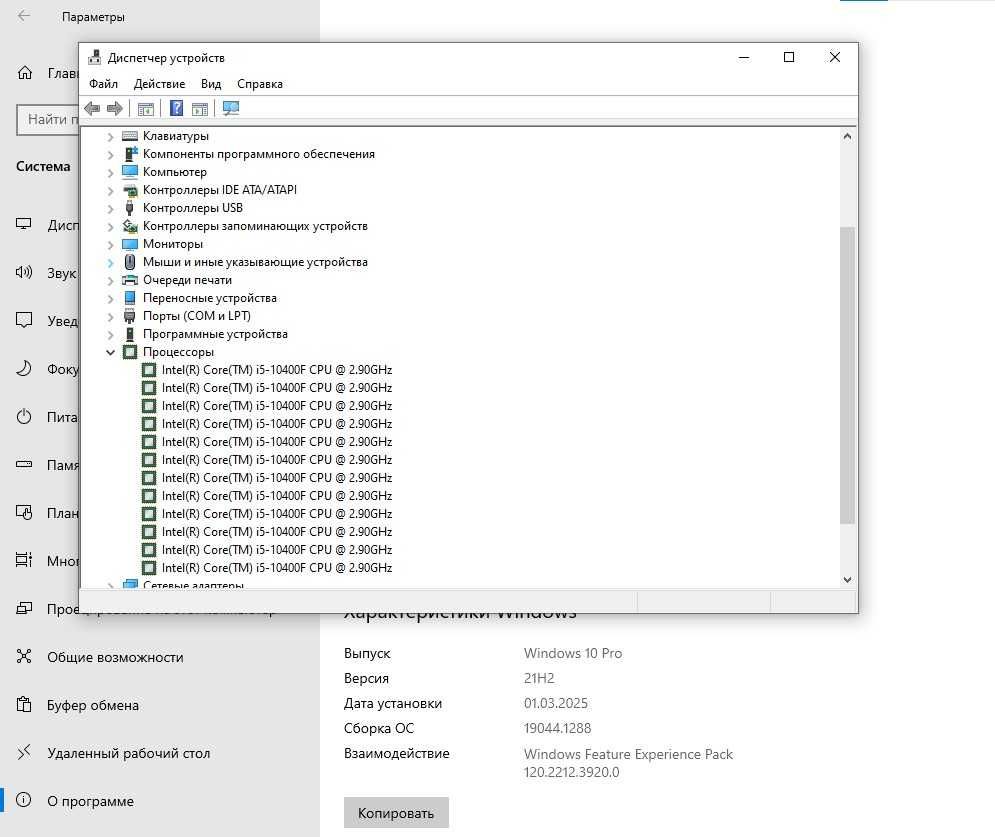
Task: Open Help via the question mark toolbar icon
Action: click(x=176, y=109)
